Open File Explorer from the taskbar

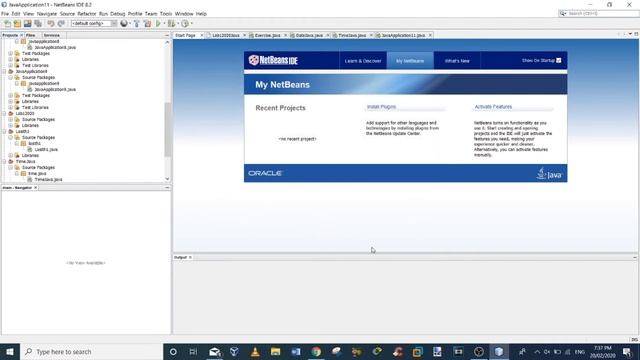click(276, 351)
